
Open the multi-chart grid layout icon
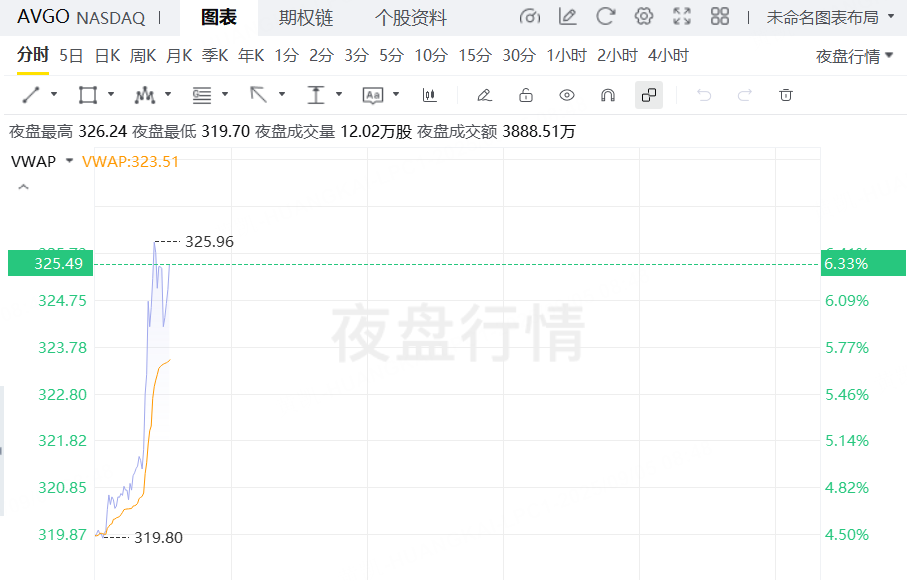click(x=719, y=17)
